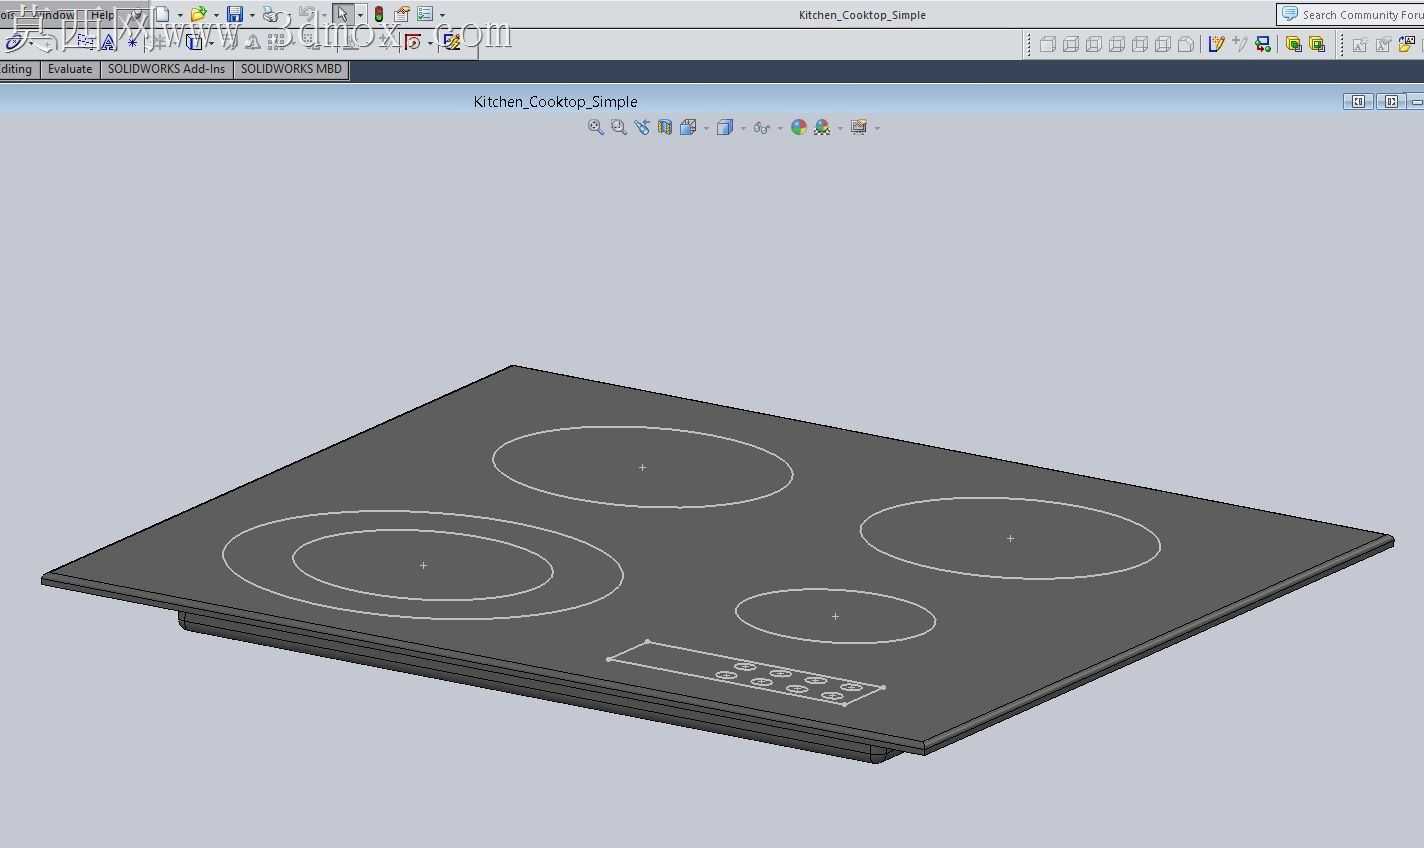Click the Edit Appearance color ball icon
This screenshot has height=848, width=1424.
(798, 127)
